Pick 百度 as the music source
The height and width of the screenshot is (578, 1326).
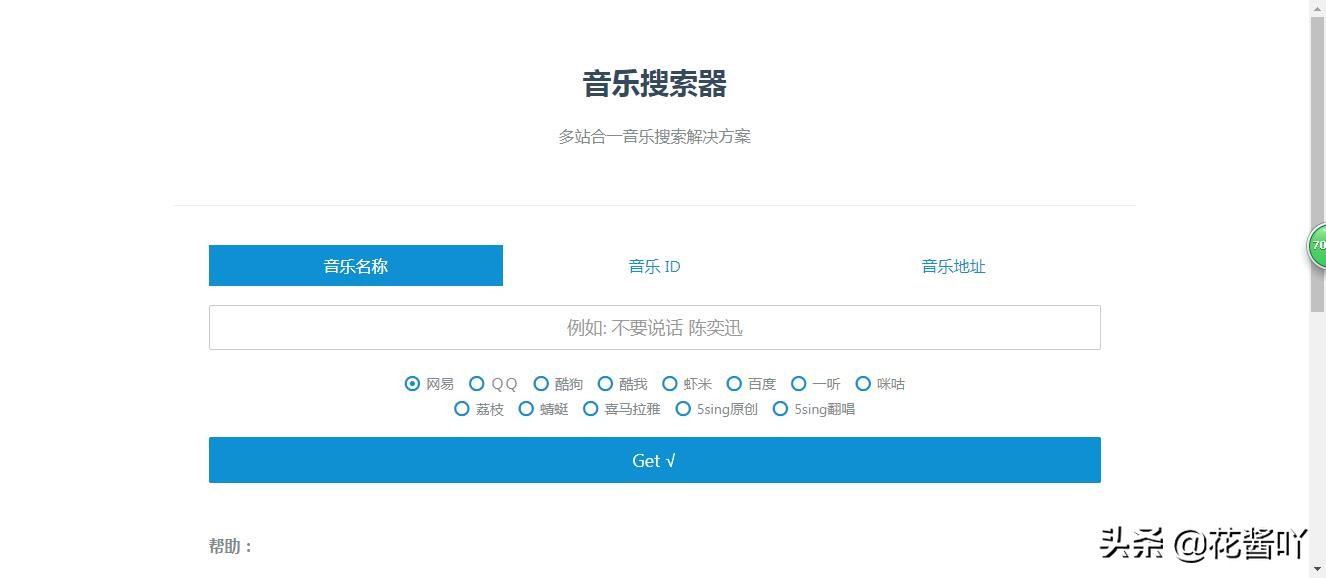pos(734,383)
